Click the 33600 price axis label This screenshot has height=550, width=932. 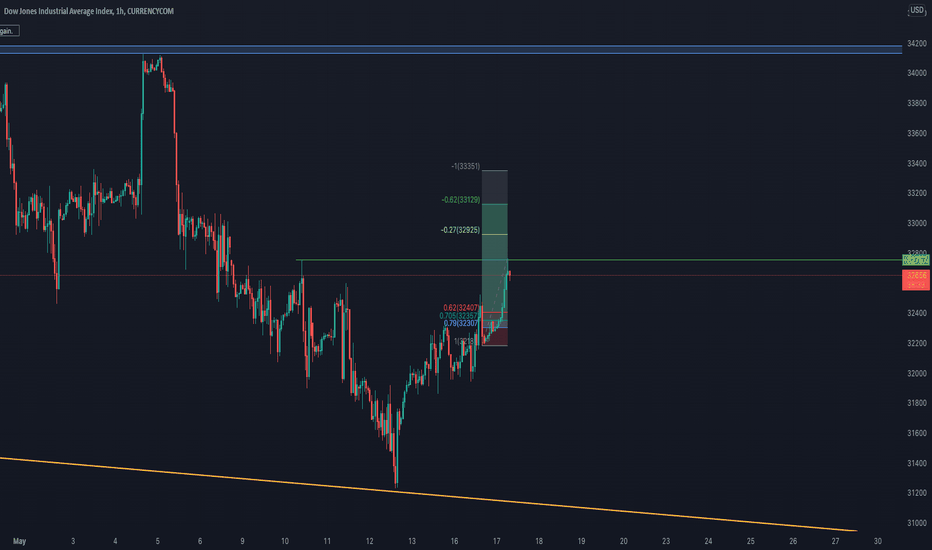pos(917,133)
